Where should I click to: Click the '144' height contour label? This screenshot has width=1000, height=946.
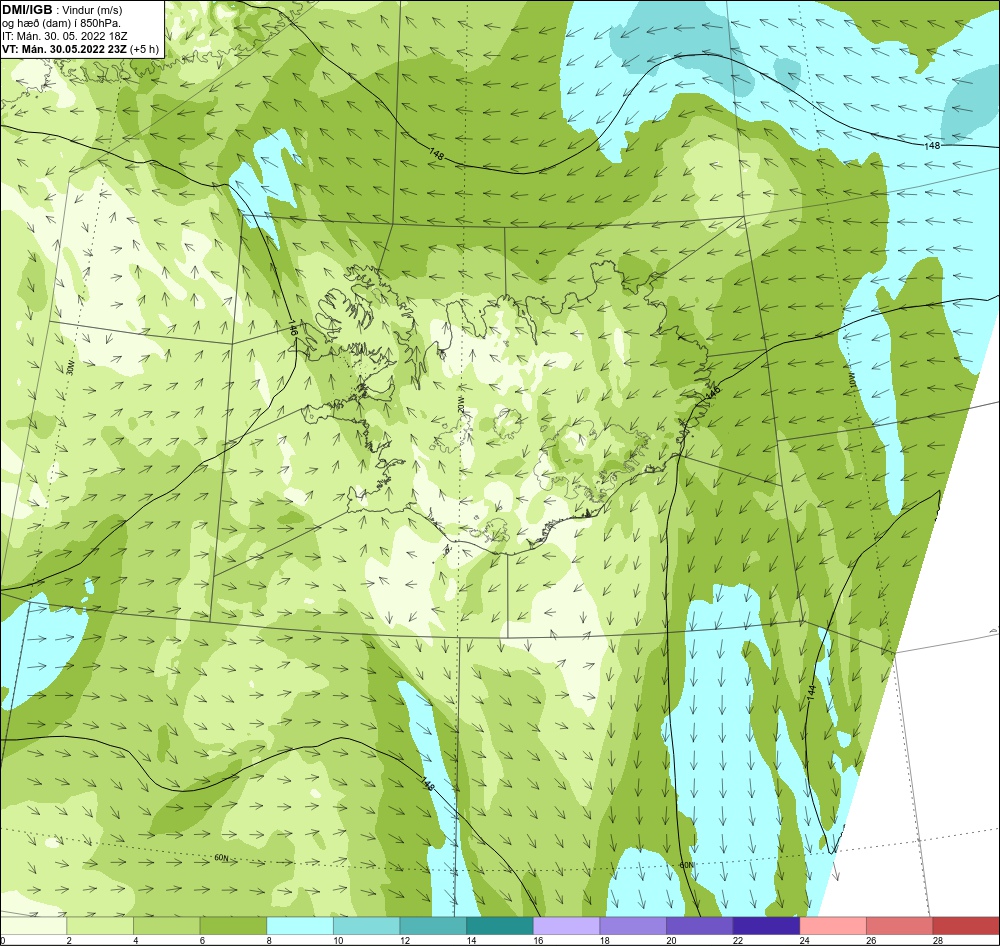tap(811, 691)
